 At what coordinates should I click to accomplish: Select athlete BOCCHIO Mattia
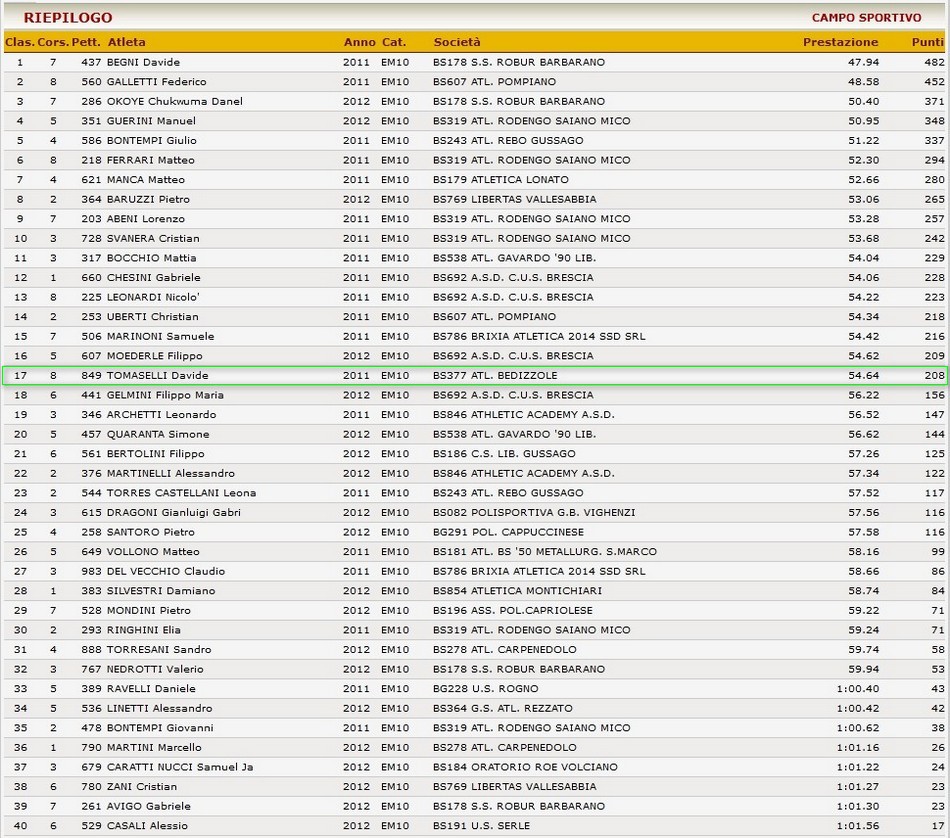pos(151,258)
